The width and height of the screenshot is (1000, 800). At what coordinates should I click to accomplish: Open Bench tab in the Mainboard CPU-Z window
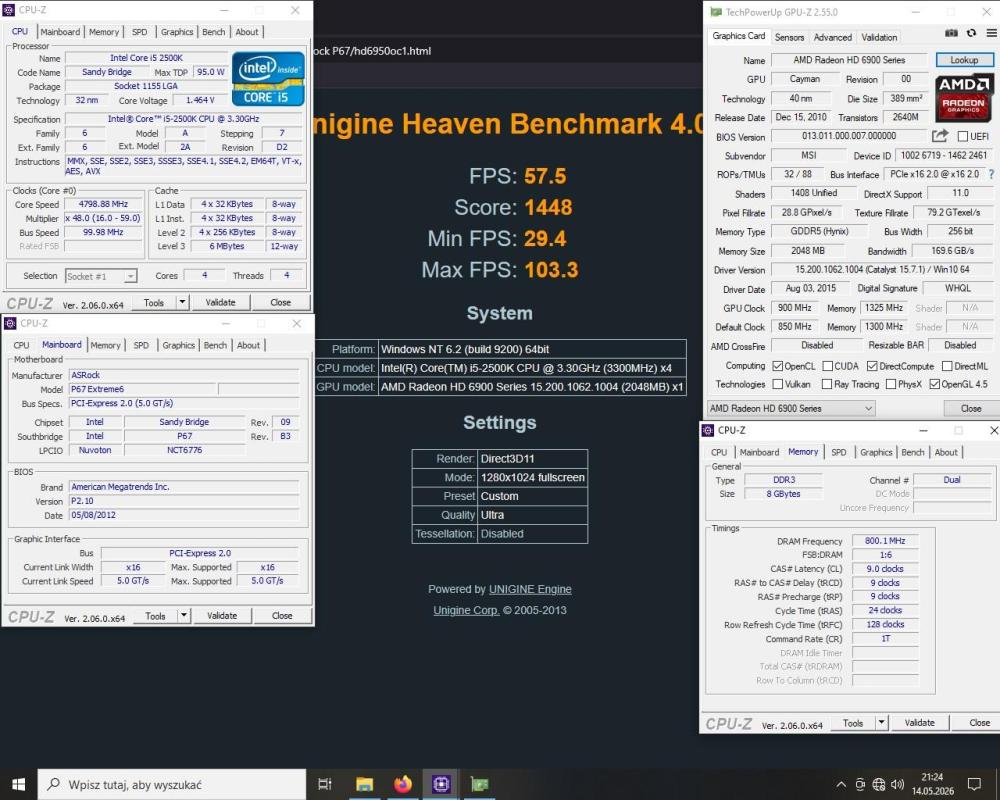(215, 345)
